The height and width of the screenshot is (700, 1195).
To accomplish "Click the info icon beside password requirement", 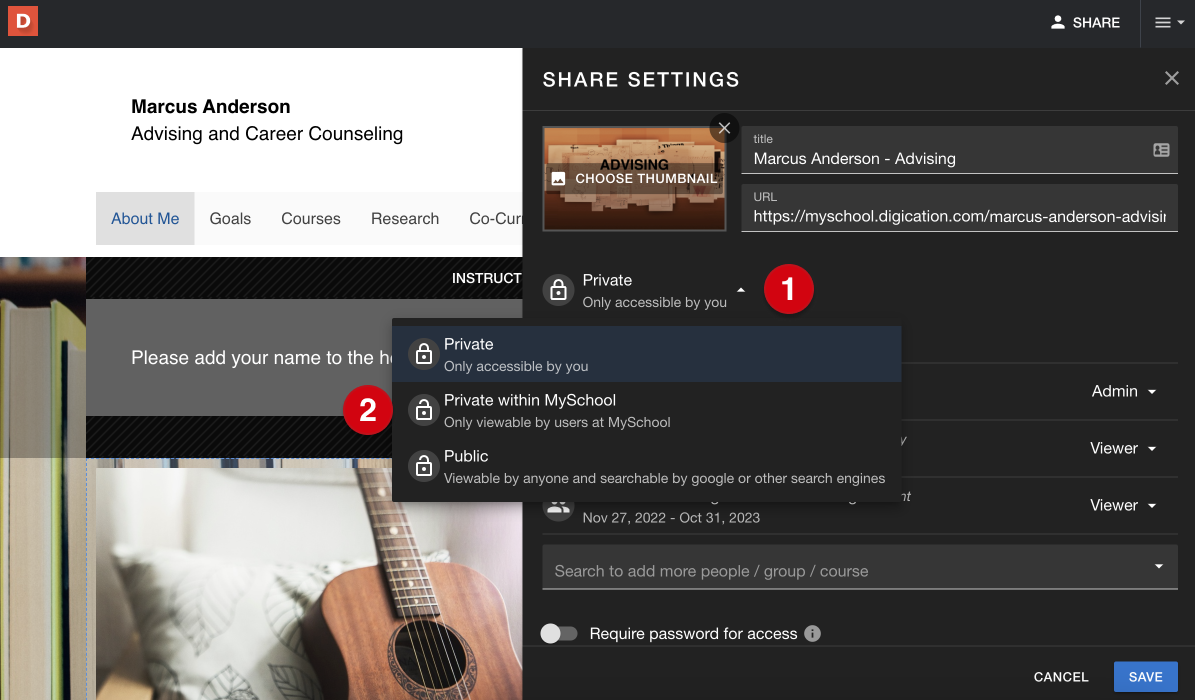I will (812, 634).
